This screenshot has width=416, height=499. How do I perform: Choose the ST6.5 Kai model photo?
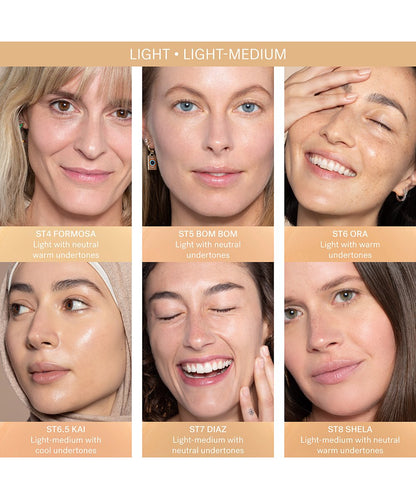[66, 342]
